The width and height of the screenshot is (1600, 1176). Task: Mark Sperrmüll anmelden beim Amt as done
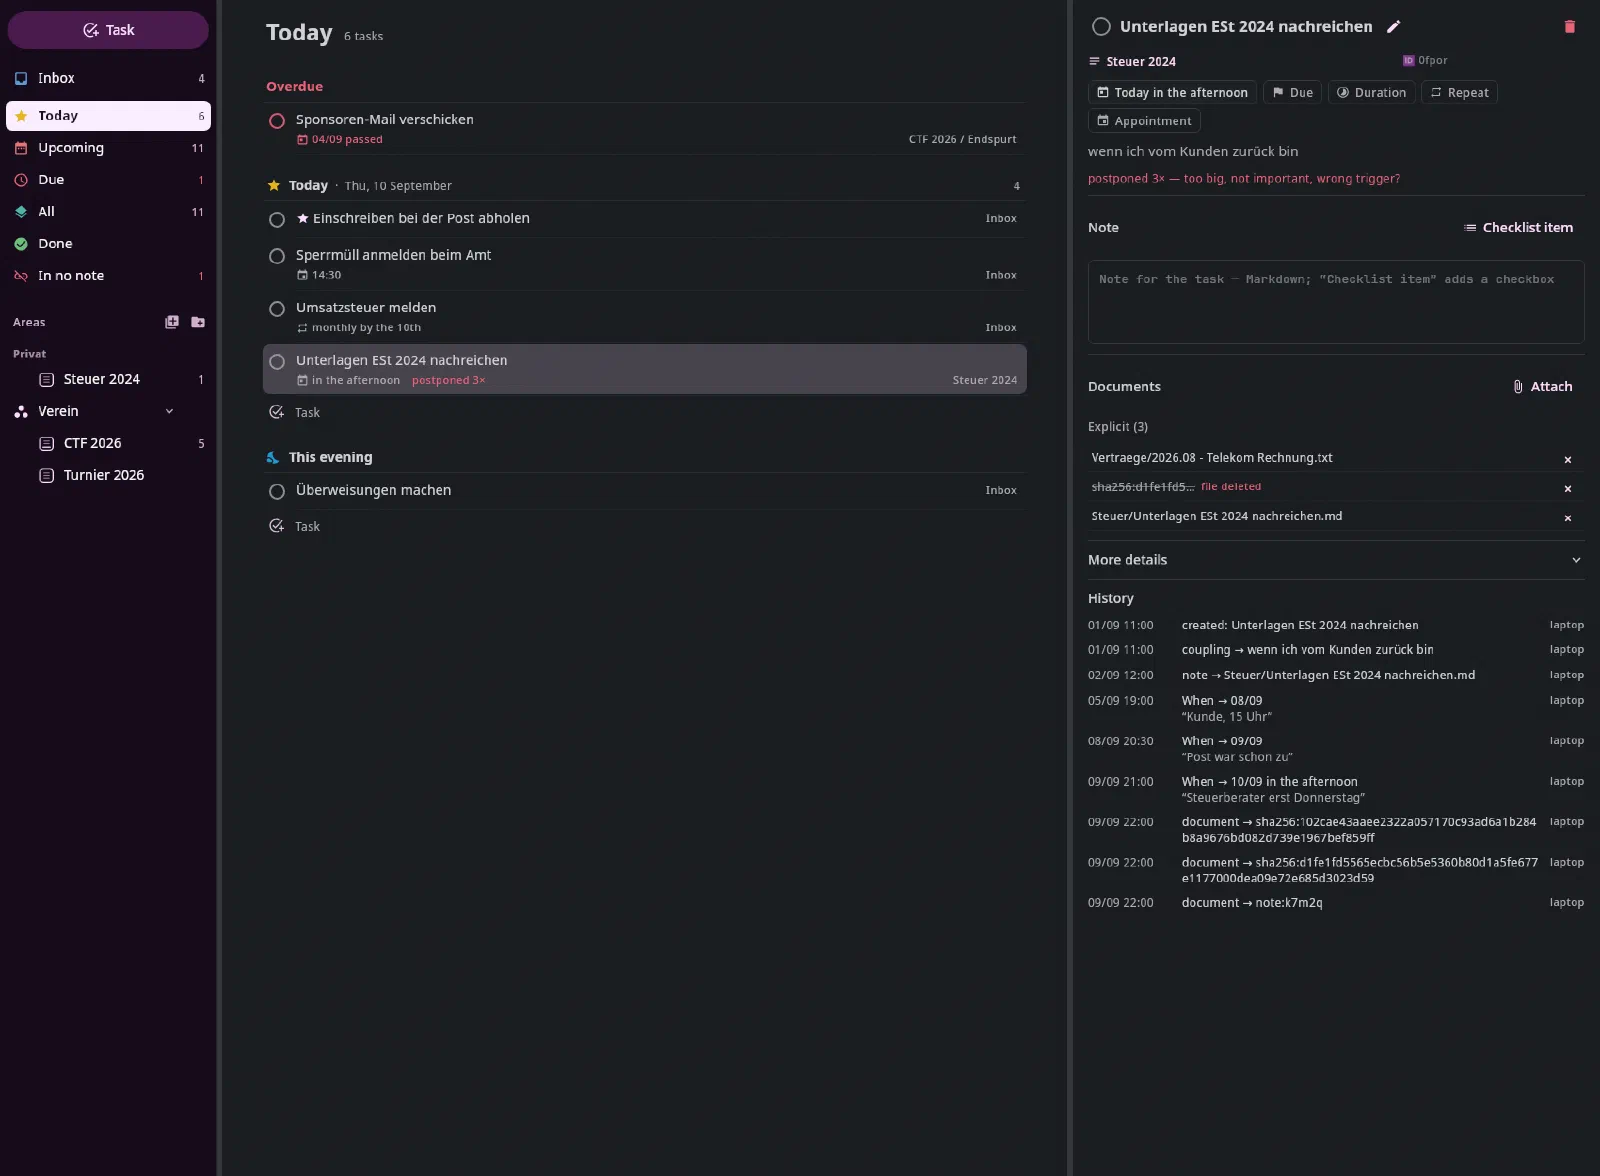click(x=277, y=257)
